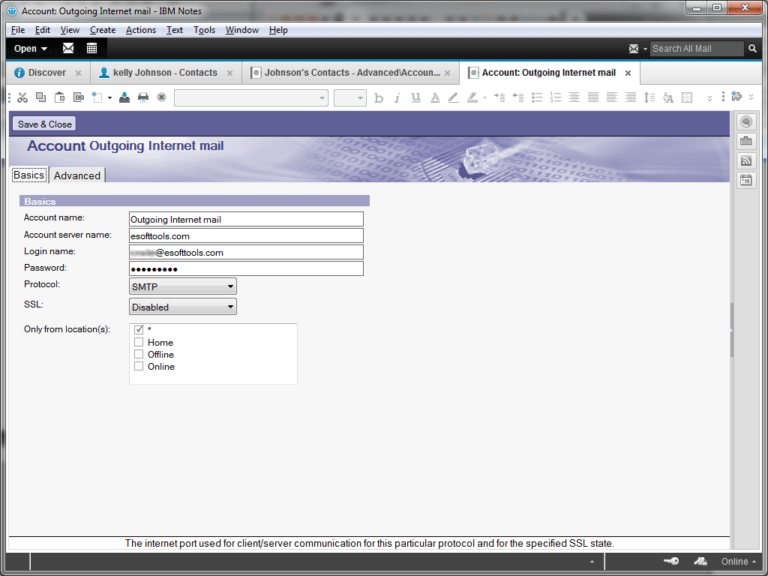Viewport: 768px width, 576px height.
Task: Click the Search All Mail box
Action: (696, 48)
